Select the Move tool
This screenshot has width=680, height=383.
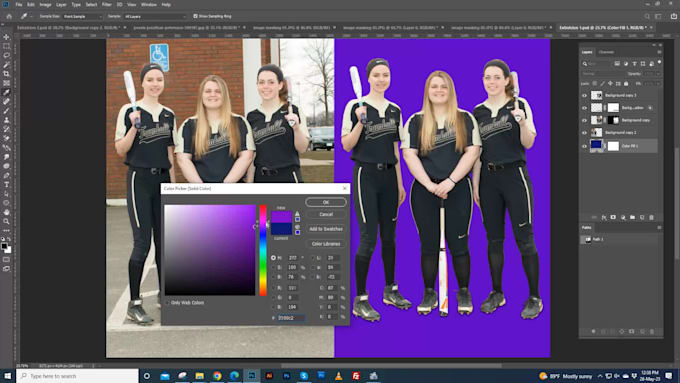(x=6, y=37)
